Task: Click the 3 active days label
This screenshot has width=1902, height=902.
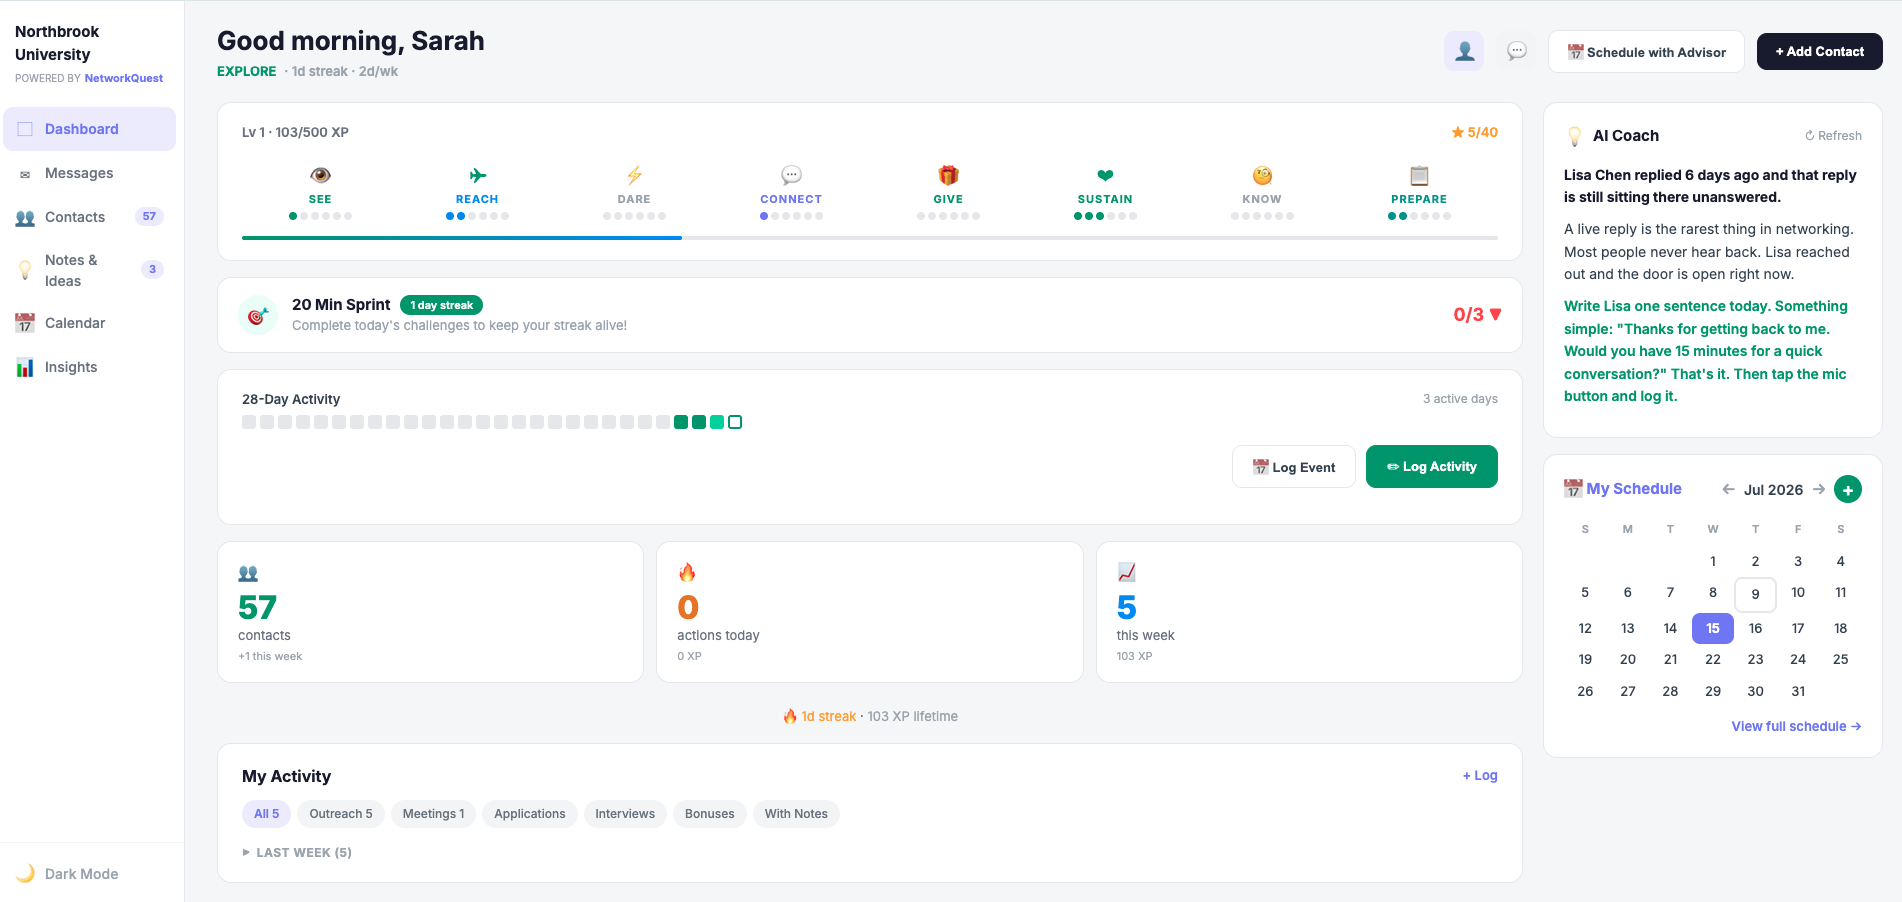Action: 1460,399
